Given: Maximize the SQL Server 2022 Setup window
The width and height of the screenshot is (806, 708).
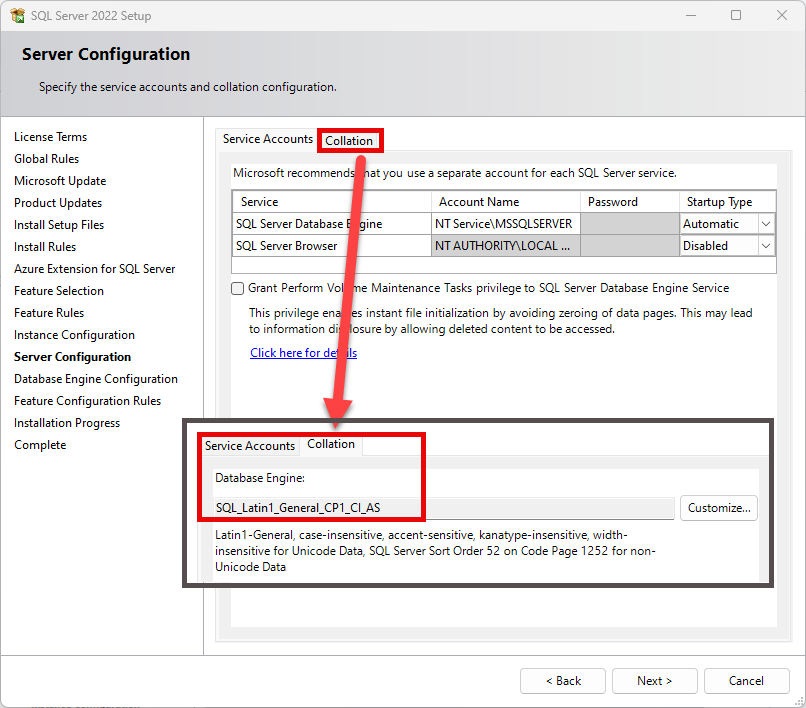Looking at the screenshot, I should (736, 15).
